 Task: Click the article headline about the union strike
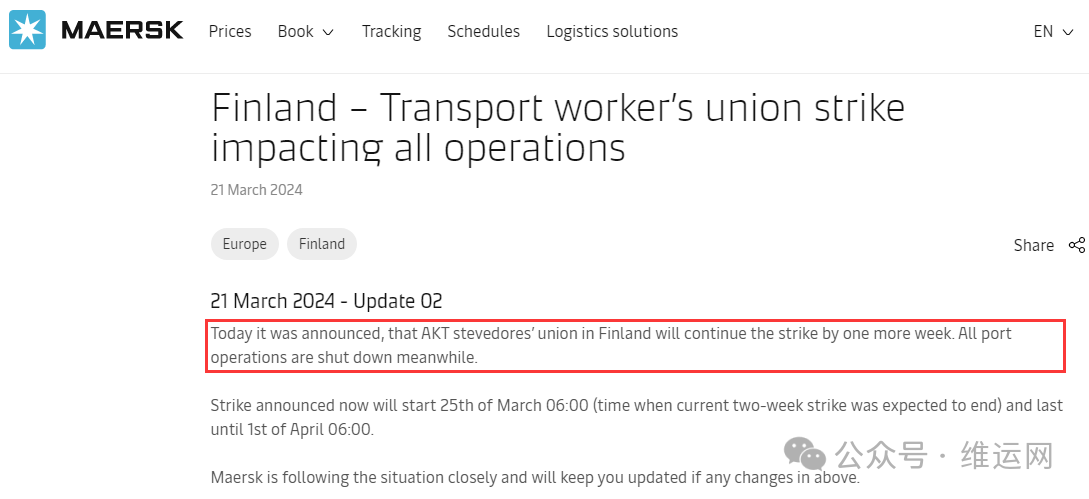(x=558, y=127)
